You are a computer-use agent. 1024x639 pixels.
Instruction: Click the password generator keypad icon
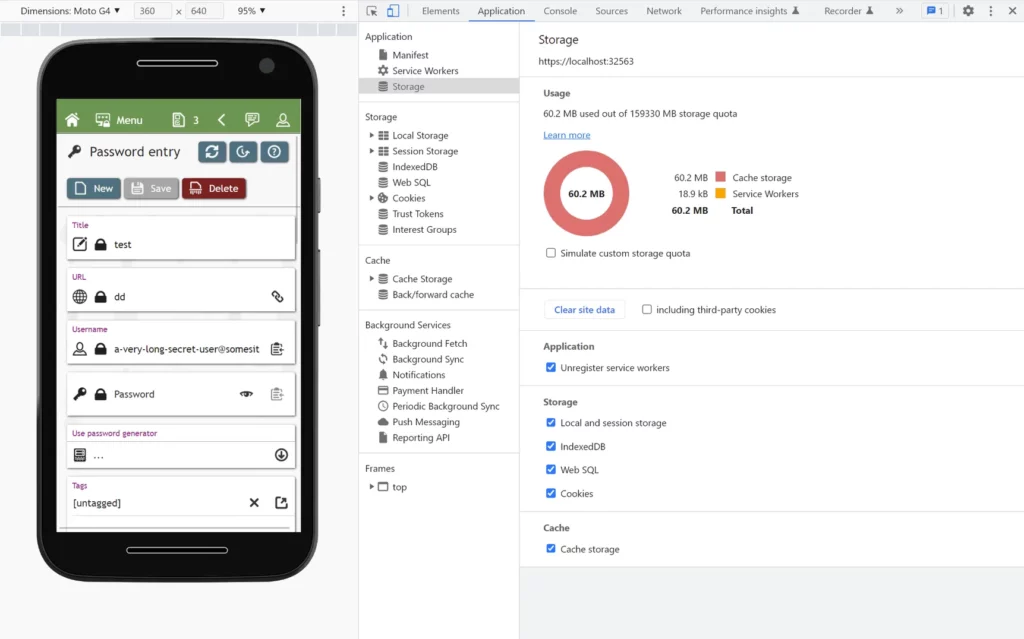(80, 455)
